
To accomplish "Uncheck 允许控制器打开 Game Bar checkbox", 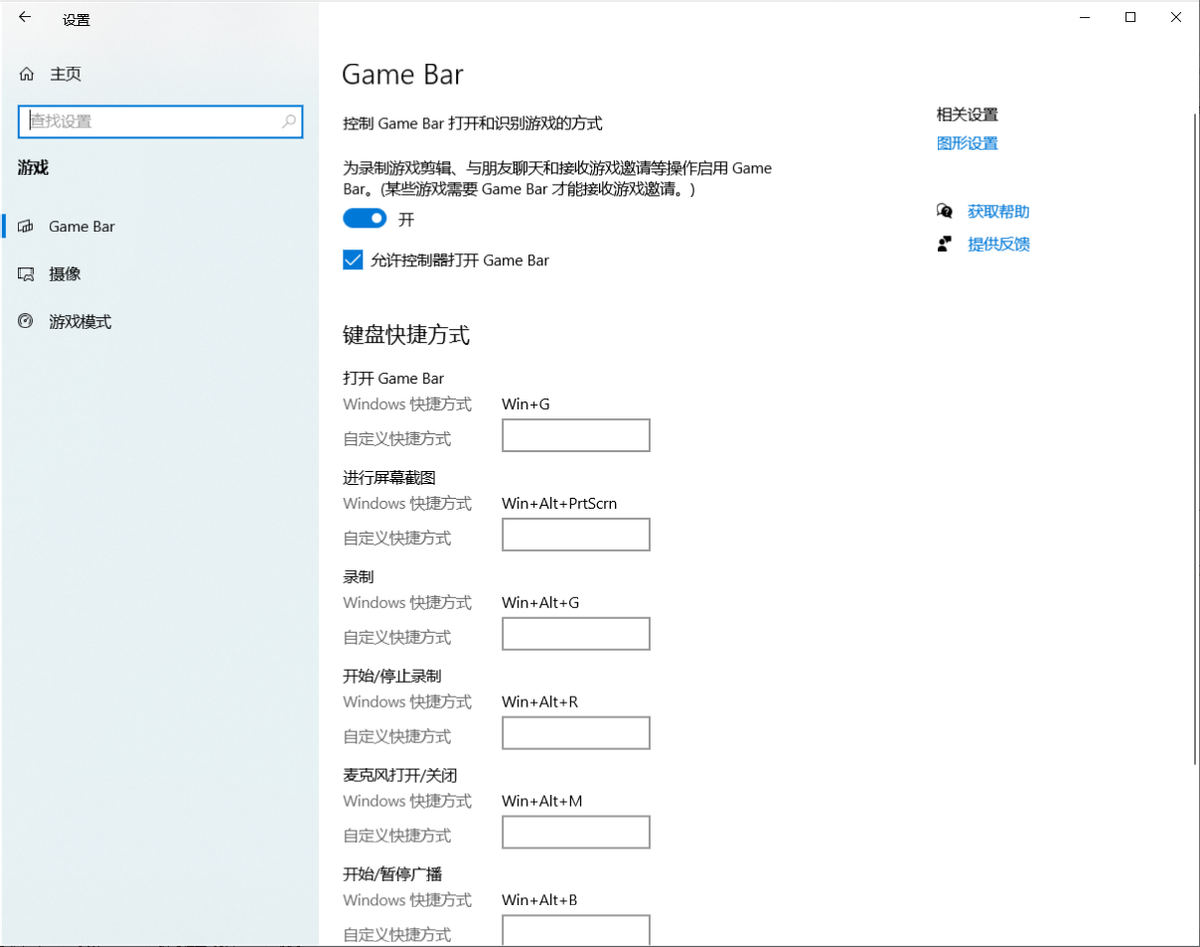I will (x=352, y=260).
